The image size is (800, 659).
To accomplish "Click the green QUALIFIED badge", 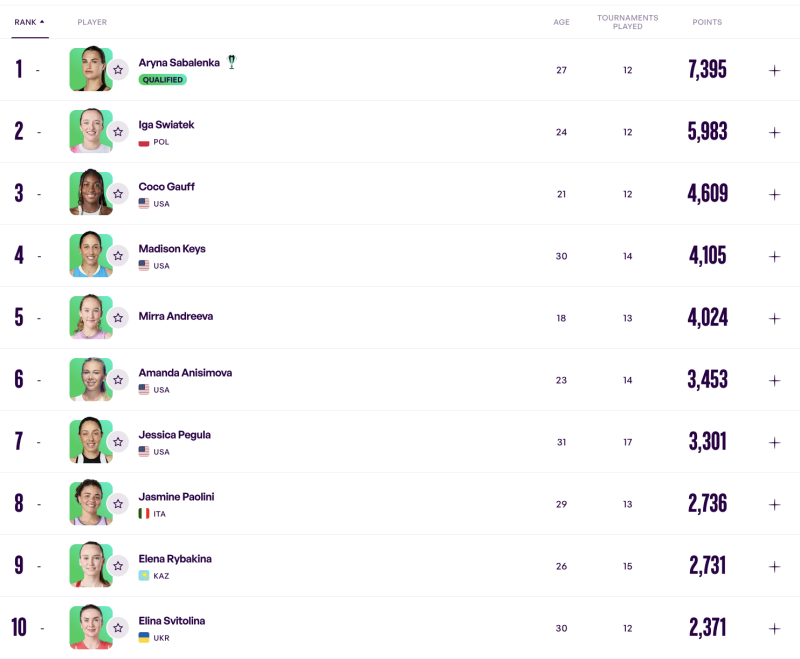I will (x=162, y=80).
